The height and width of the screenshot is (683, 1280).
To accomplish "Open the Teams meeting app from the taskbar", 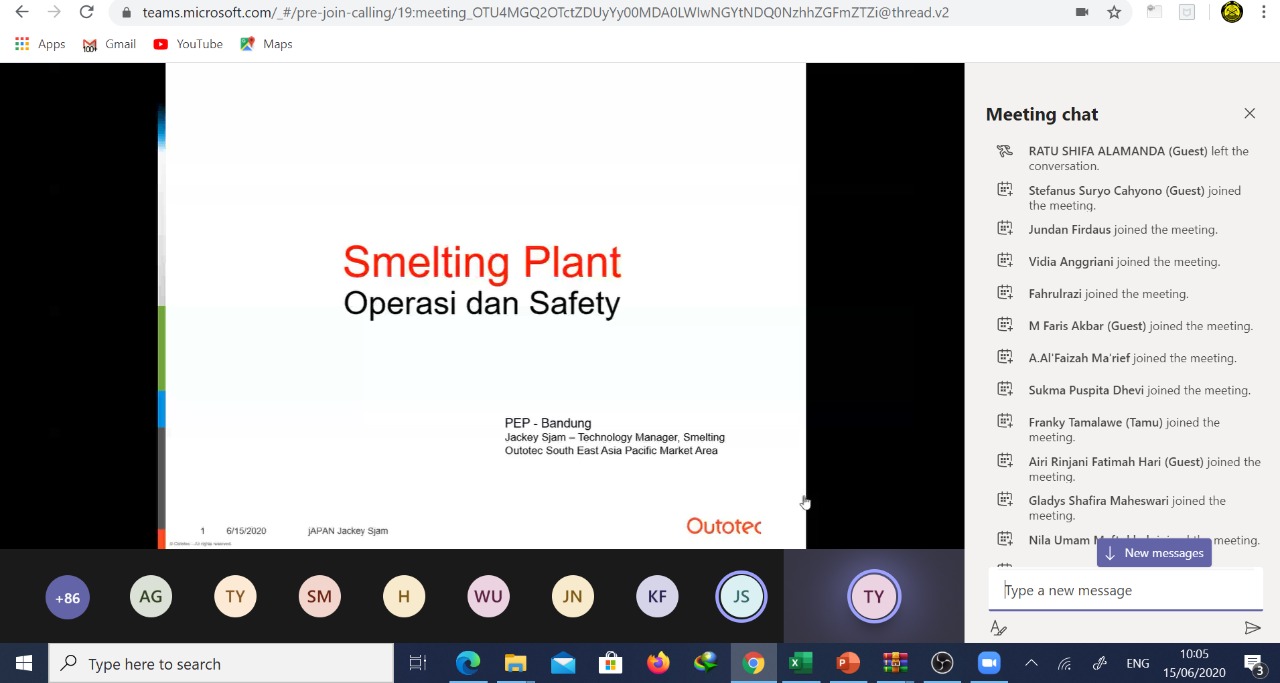I will 988,663.
